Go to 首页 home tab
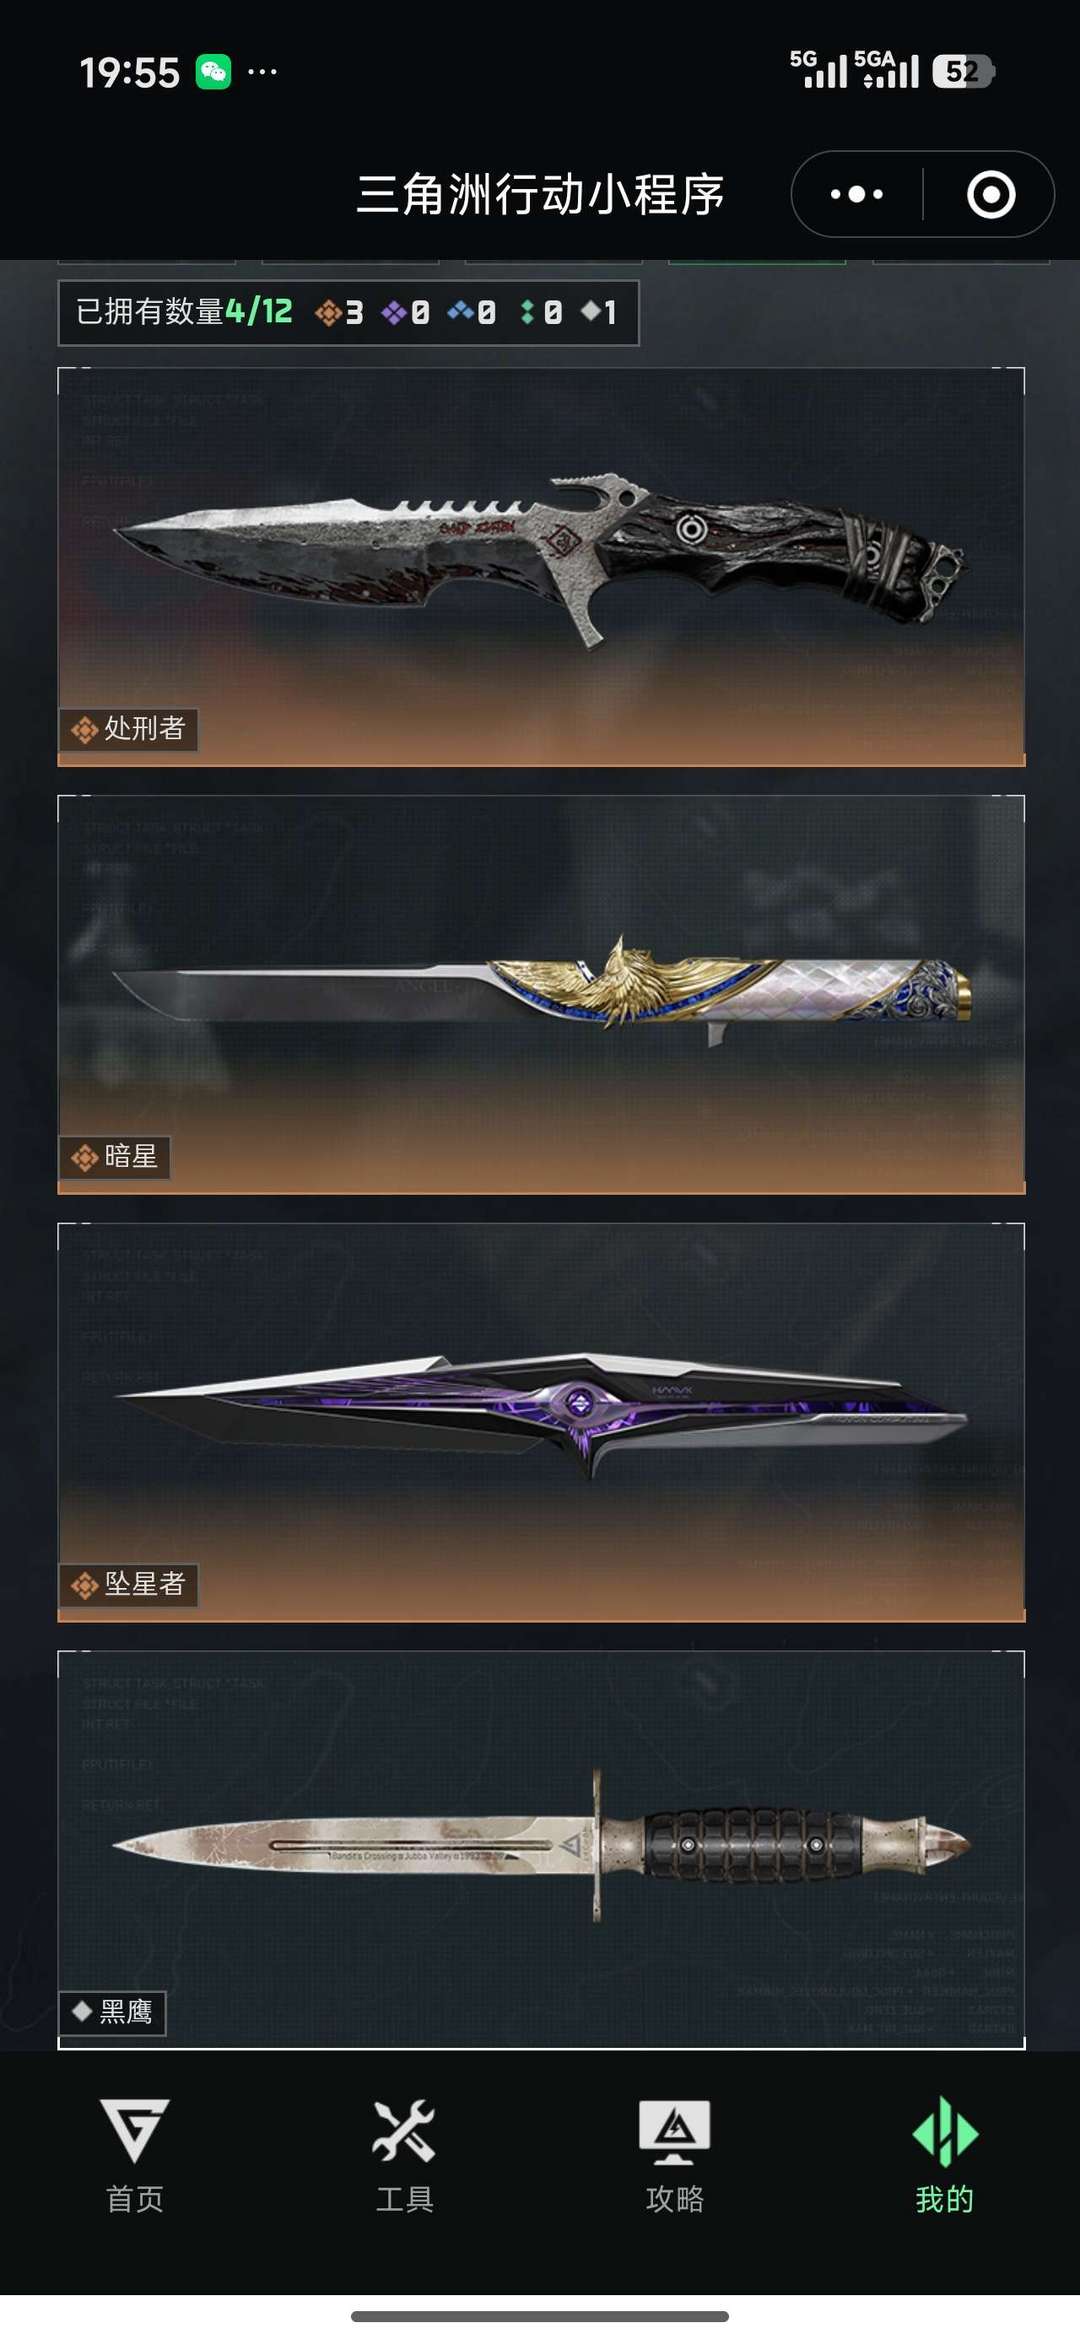This screenshot has height=2339, width=1080. pos(135,2155)
